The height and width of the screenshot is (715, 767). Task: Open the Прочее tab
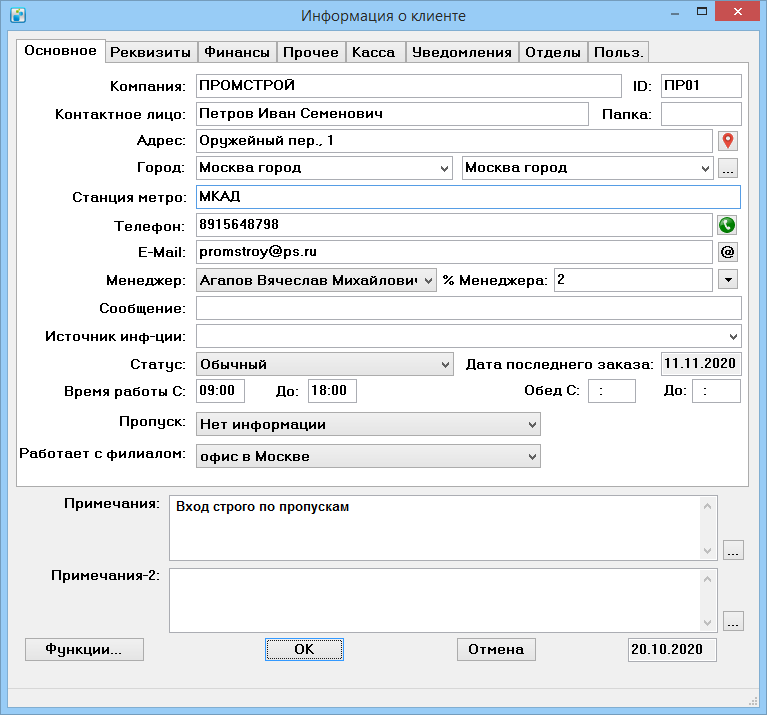pyautogui.click(x=311, y=52)
